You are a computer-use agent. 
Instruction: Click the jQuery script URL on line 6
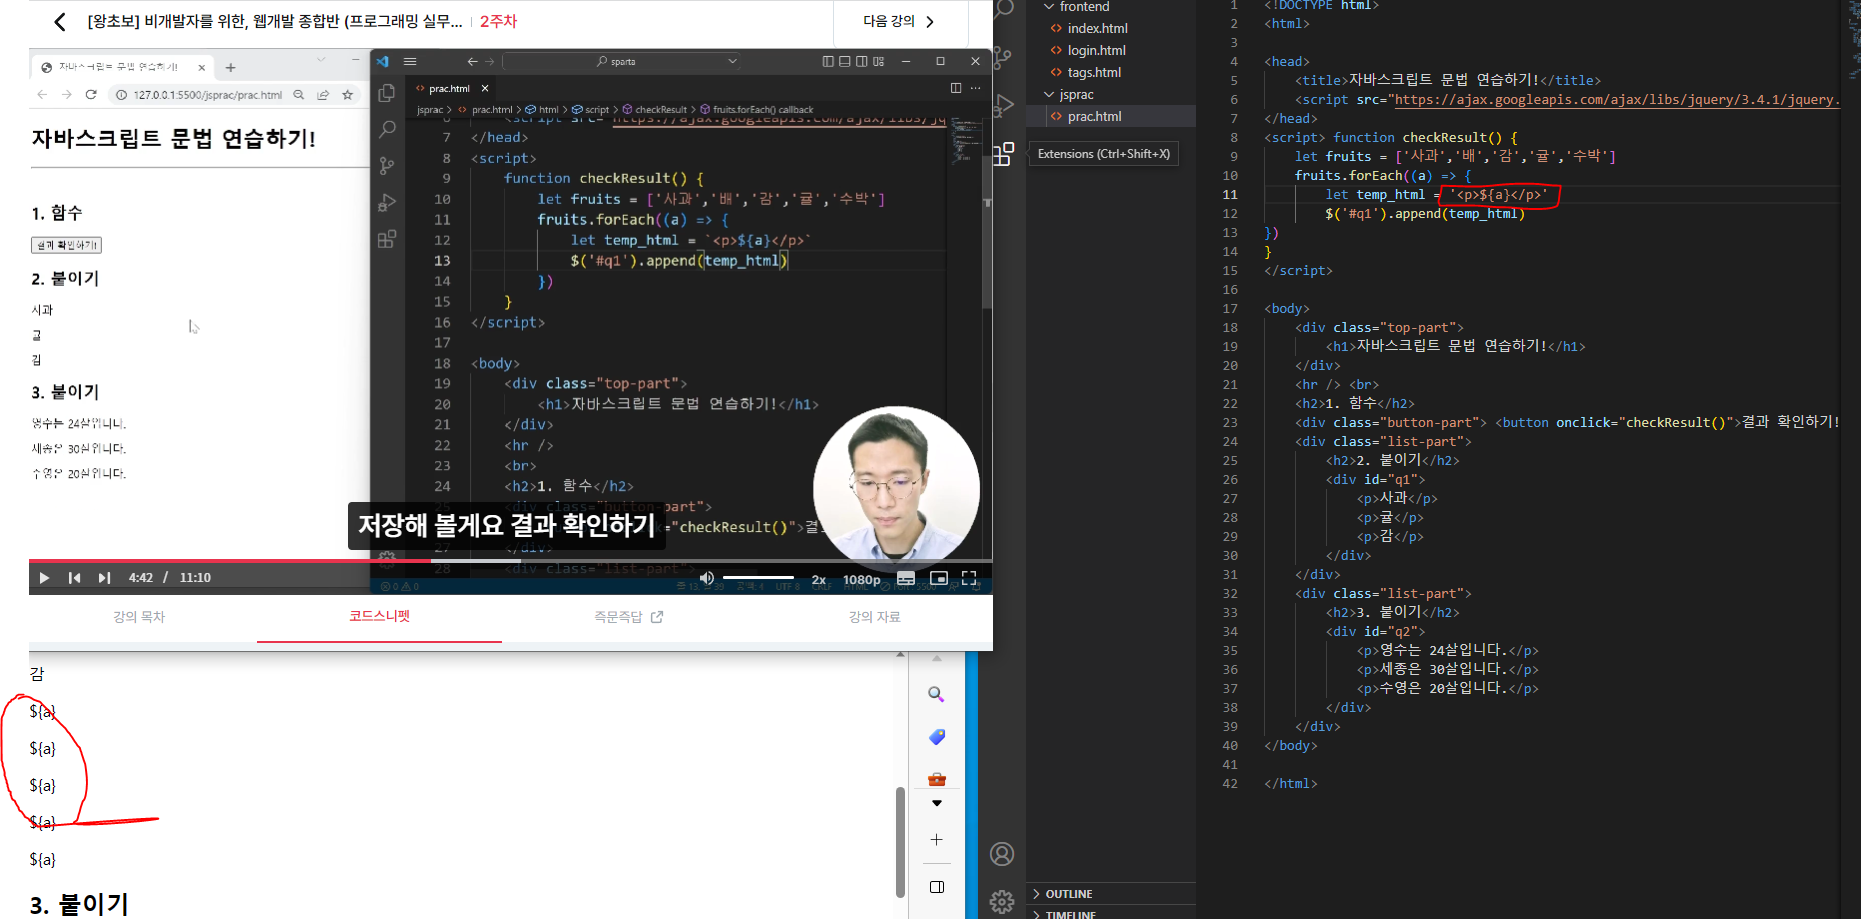point(1616,100)
